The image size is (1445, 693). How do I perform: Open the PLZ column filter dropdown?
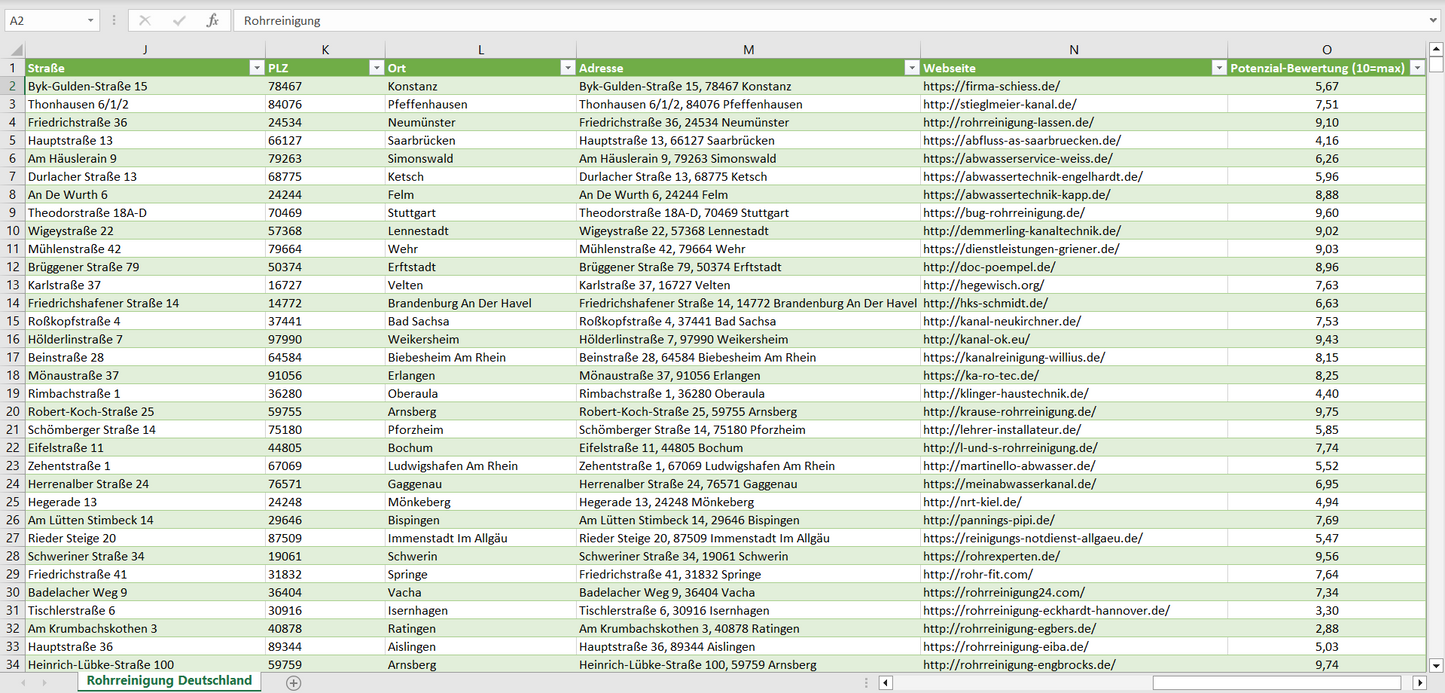coord(376,68)
